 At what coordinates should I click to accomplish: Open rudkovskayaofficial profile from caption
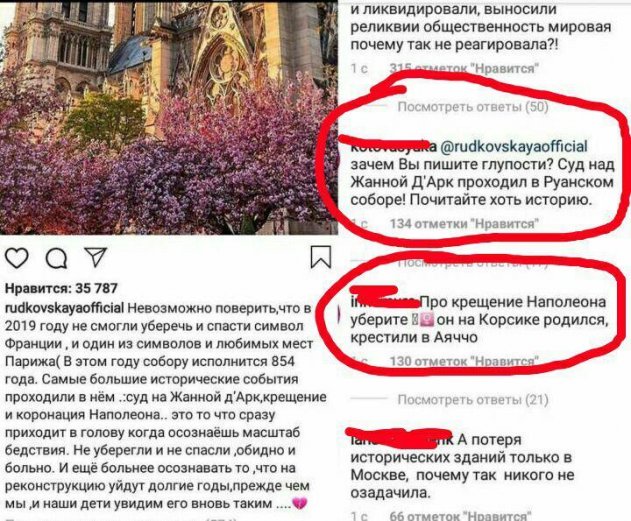pos(64,308)
